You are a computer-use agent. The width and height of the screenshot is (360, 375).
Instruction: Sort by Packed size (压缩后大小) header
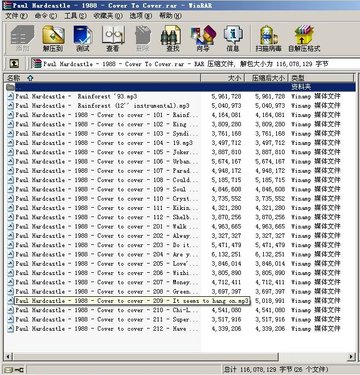[x=266, y=78]
